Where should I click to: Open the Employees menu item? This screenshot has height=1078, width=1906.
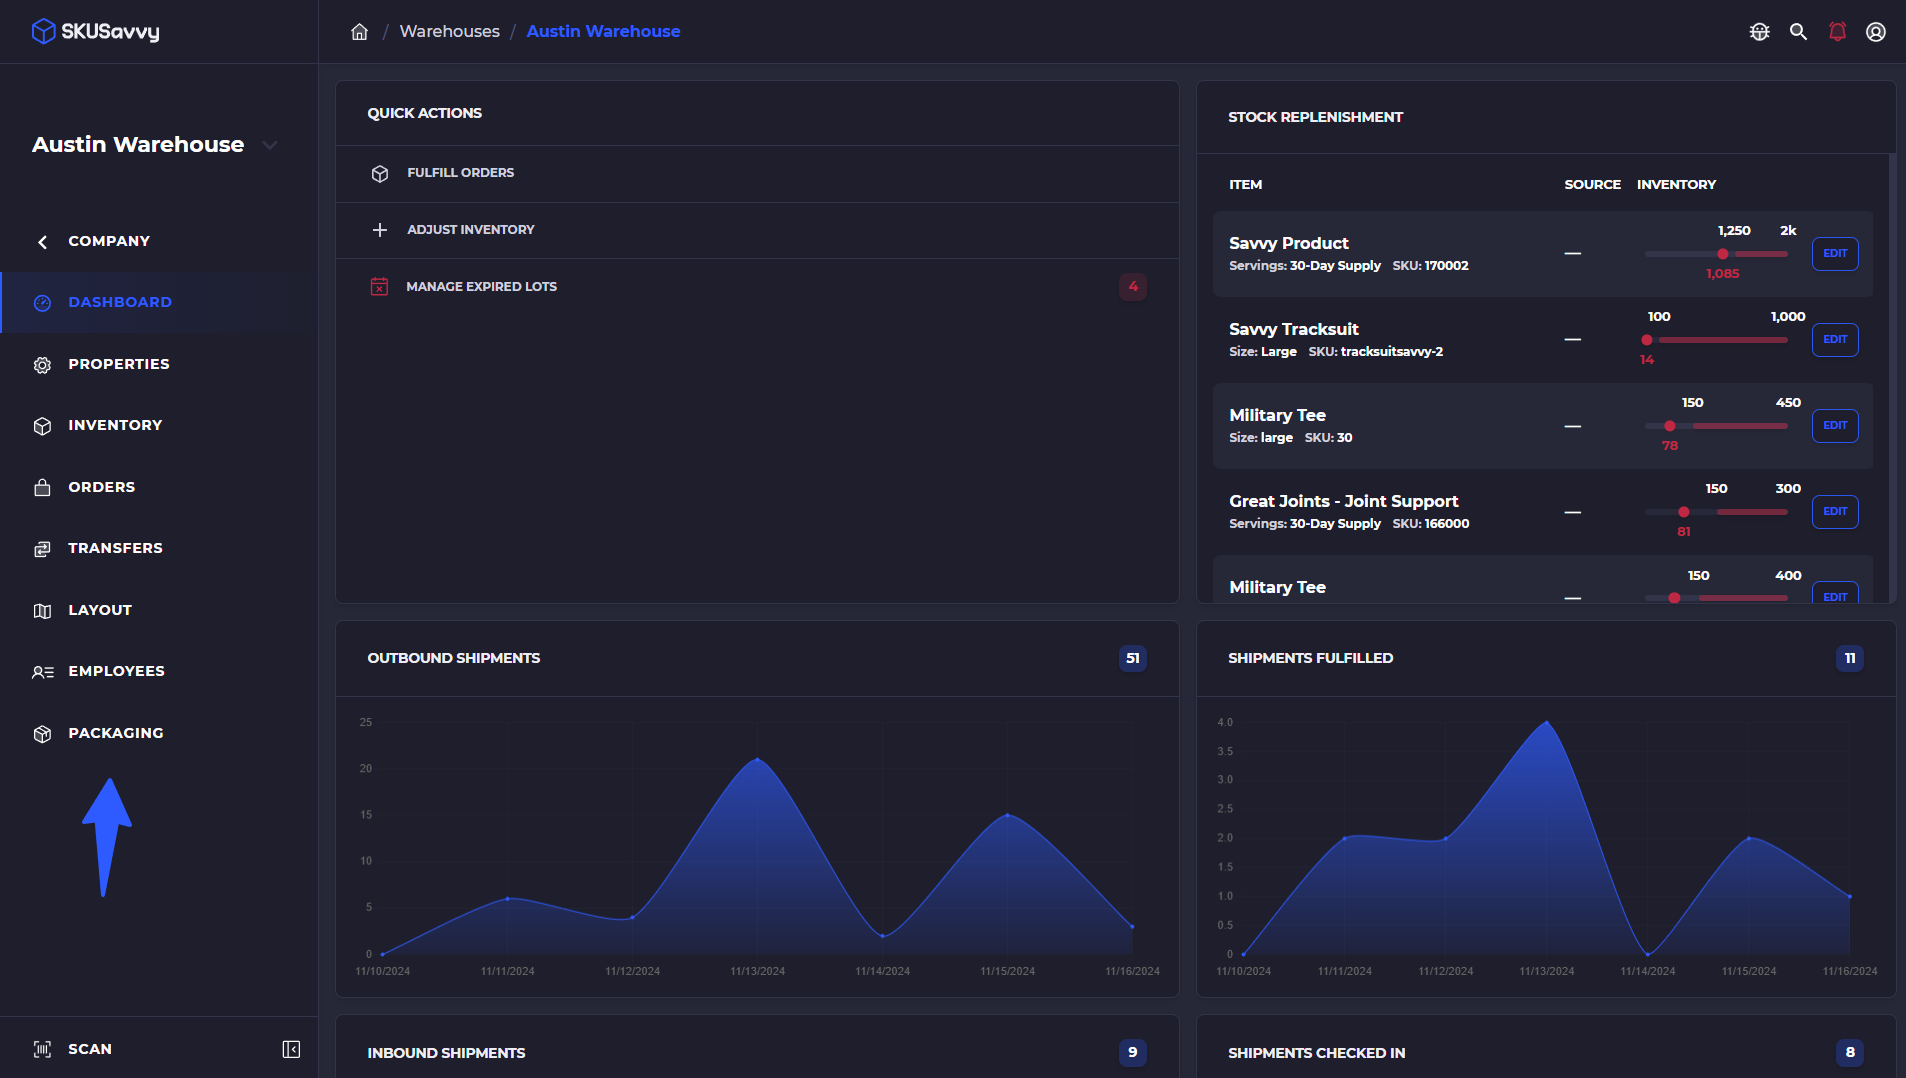point(159,671)
